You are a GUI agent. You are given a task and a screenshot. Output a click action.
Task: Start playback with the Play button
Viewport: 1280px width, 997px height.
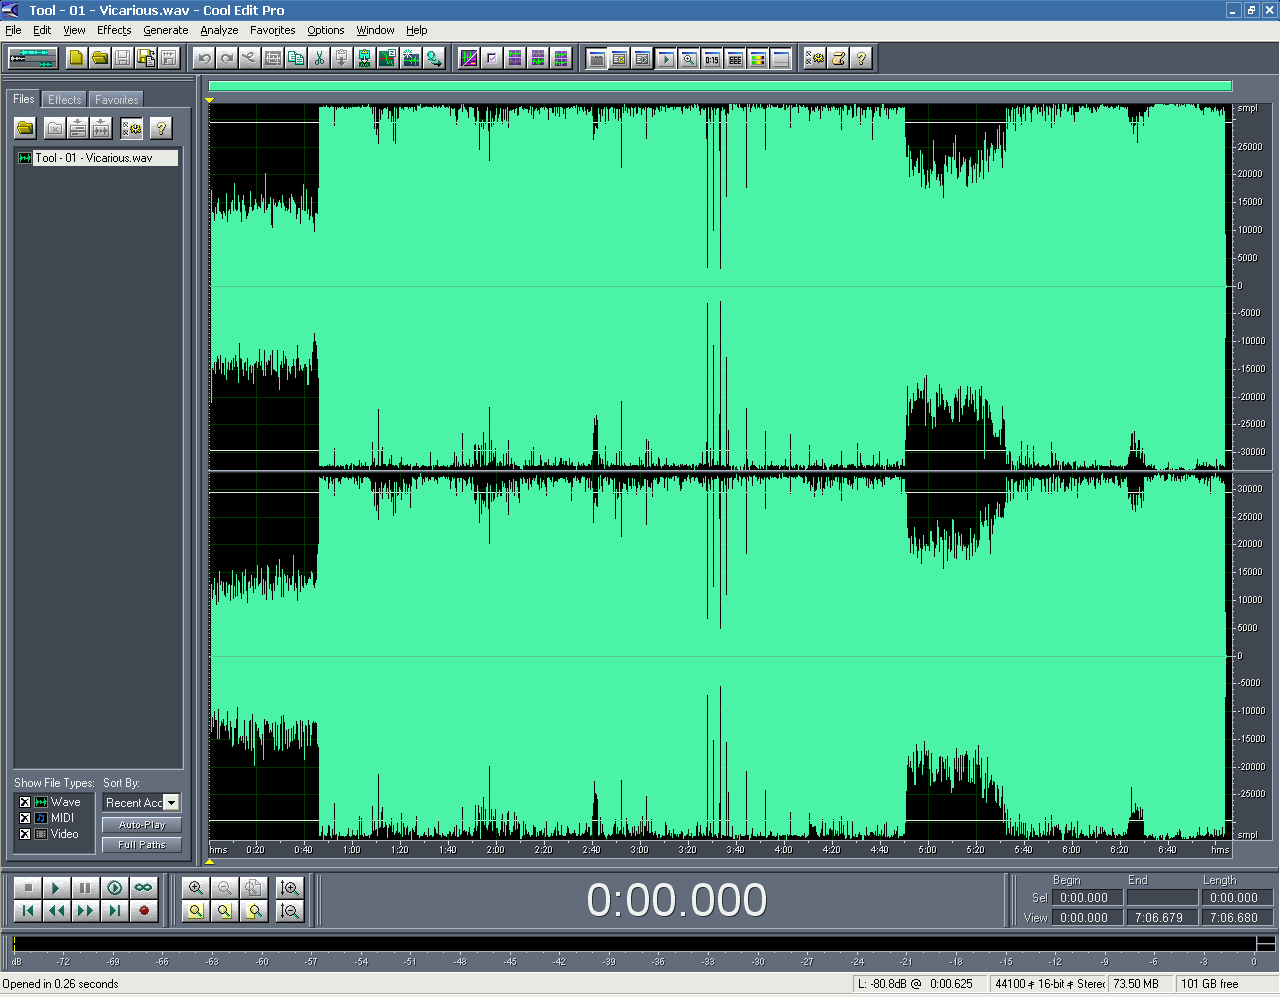57,888
